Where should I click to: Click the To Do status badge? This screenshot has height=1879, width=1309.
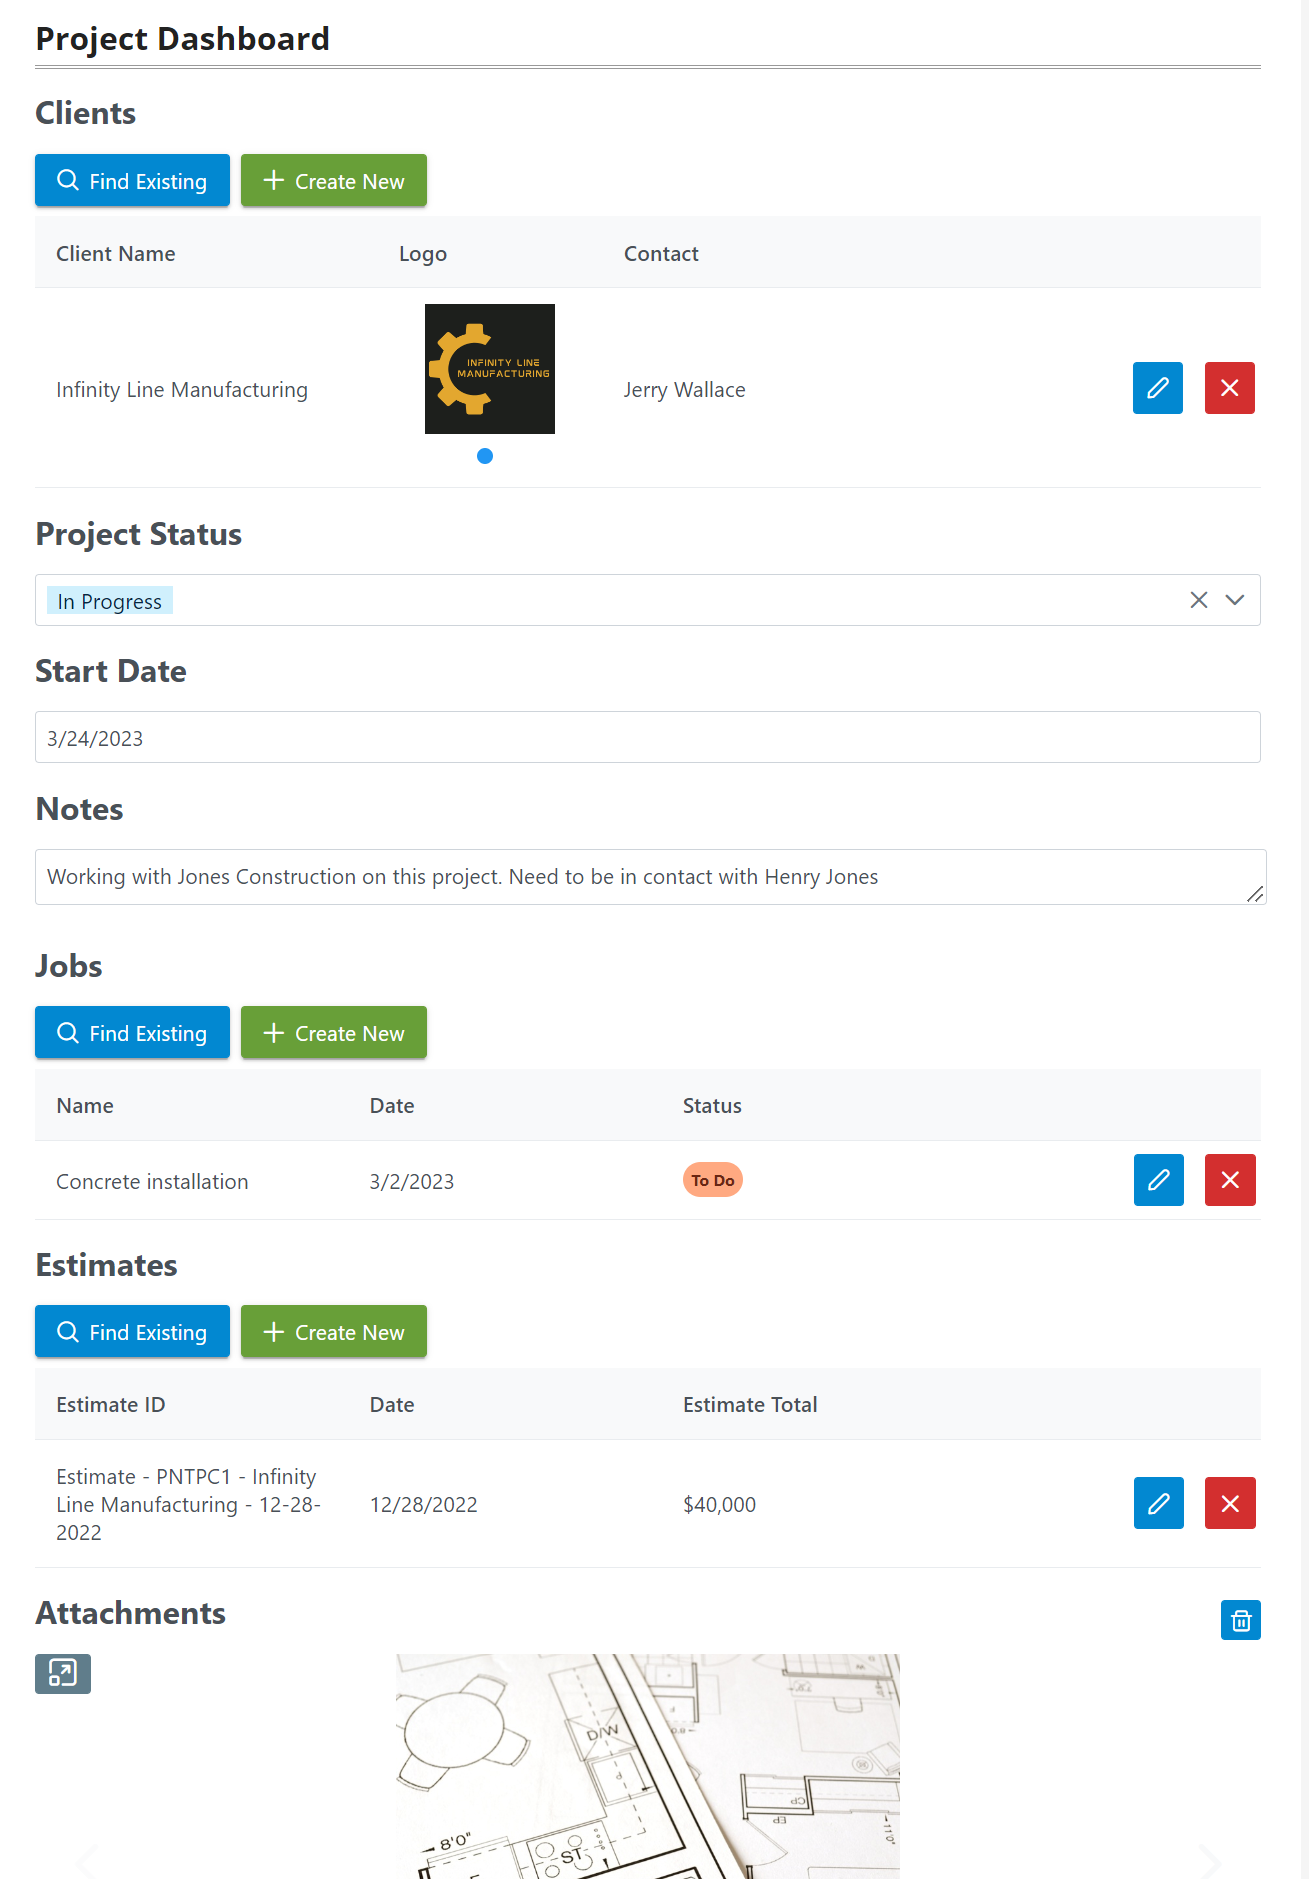click(713, 1180)
